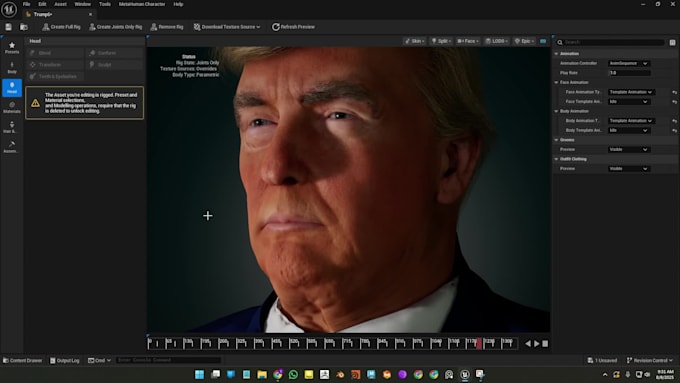Open the Body sidebar tab
This screenshot has width=680, height=383.
pos(12,68)
